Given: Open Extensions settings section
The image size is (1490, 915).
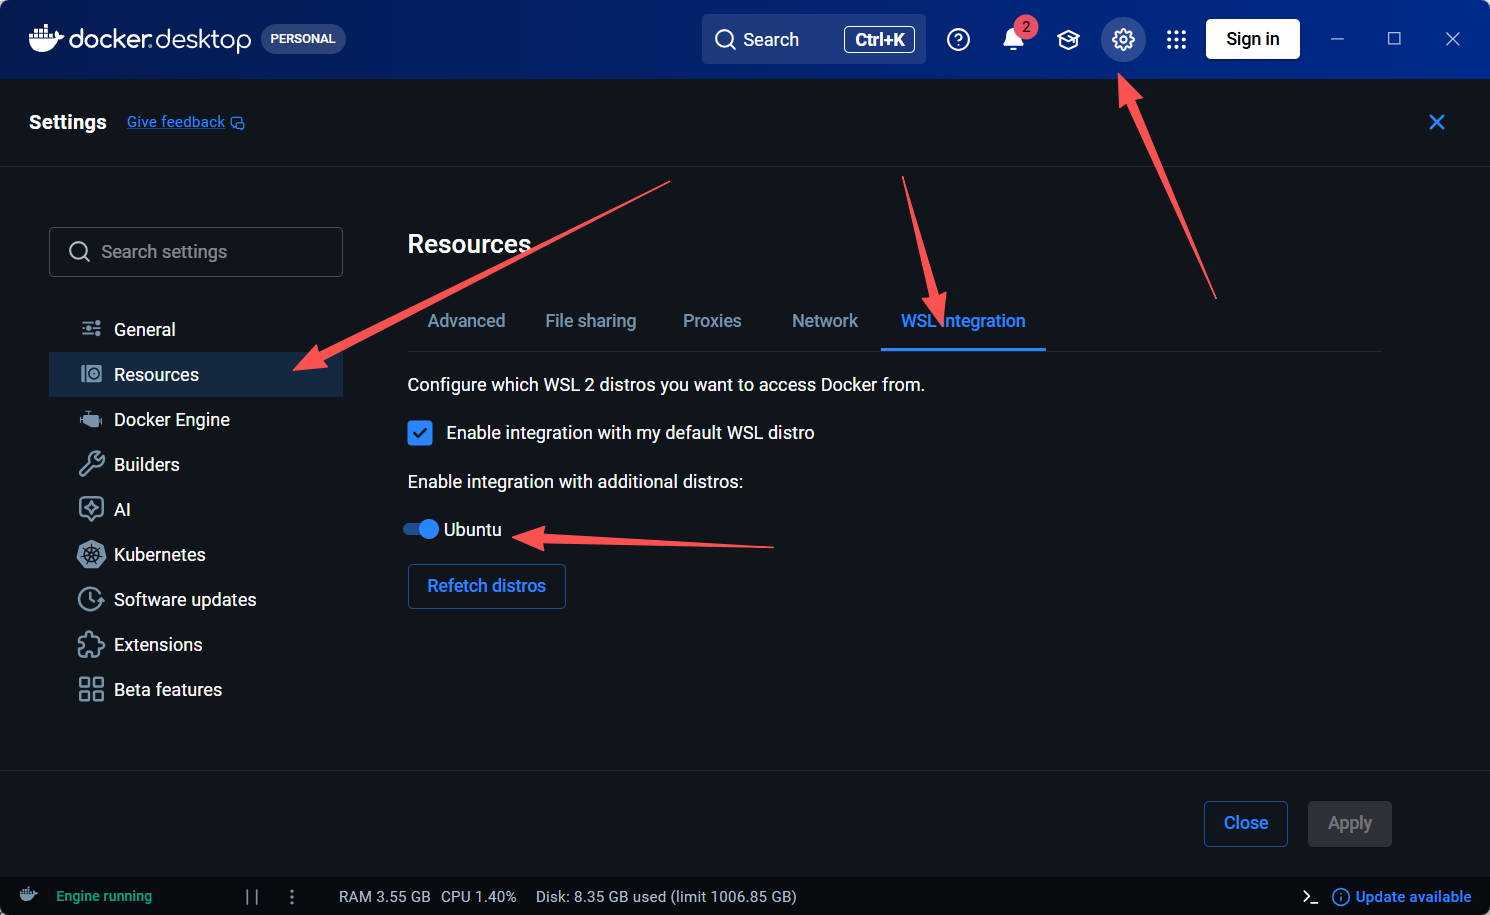Looking at the screenshot, I should coord(196,644).
